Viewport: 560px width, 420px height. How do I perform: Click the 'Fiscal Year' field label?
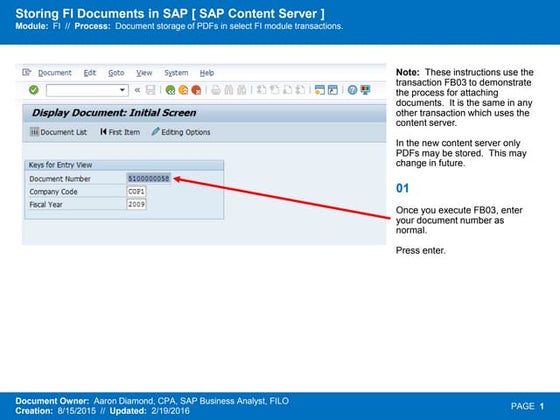(46, 205)
